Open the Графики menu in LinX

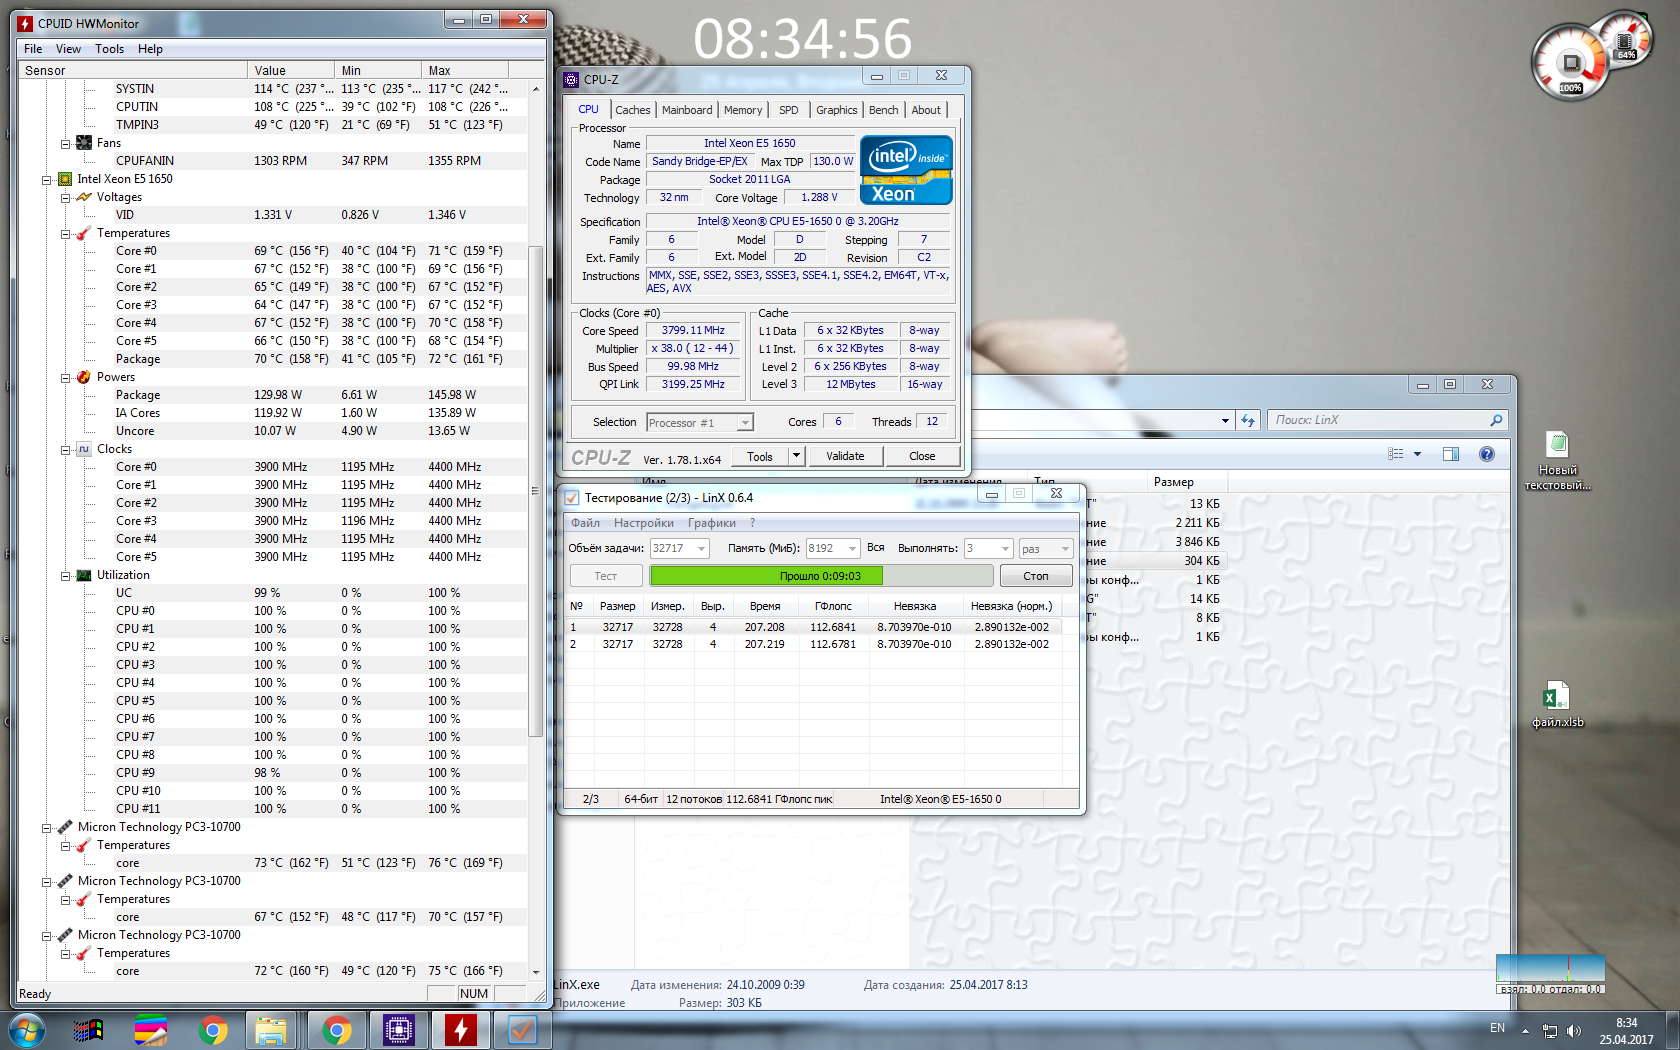point(712,523)
